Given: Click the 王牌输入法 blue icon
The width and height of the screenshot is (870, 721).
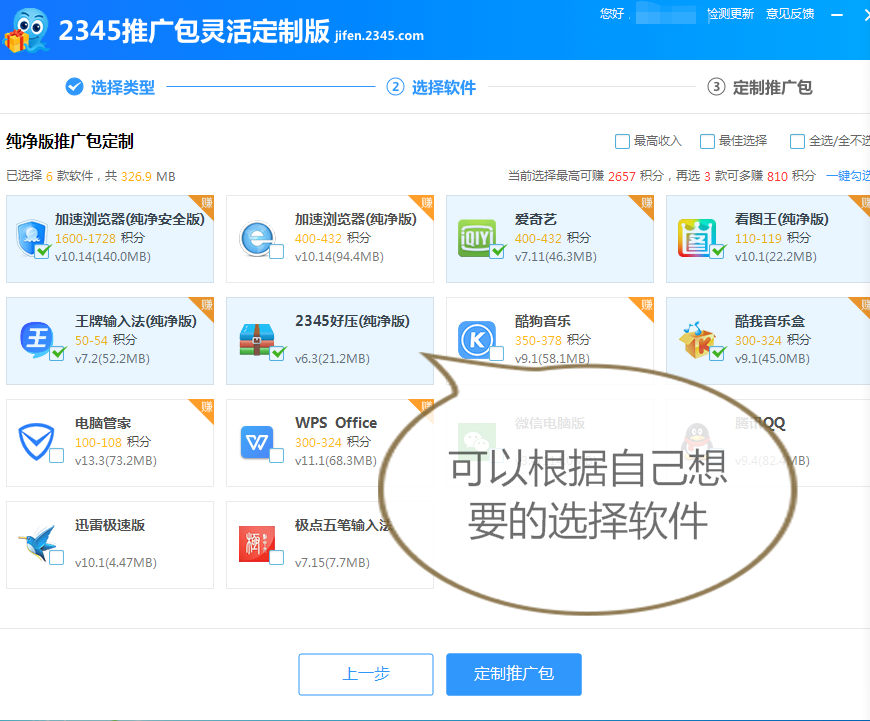Looking at the screenshot, I should click(x=37, y=339).
